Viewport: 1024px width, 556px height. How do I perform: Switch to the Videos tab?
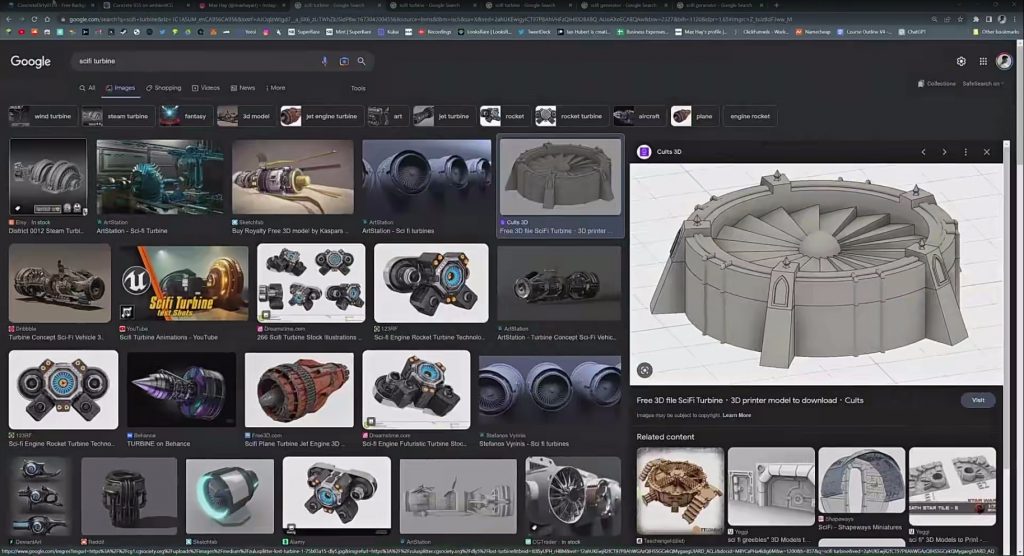(x=206, y=88)
